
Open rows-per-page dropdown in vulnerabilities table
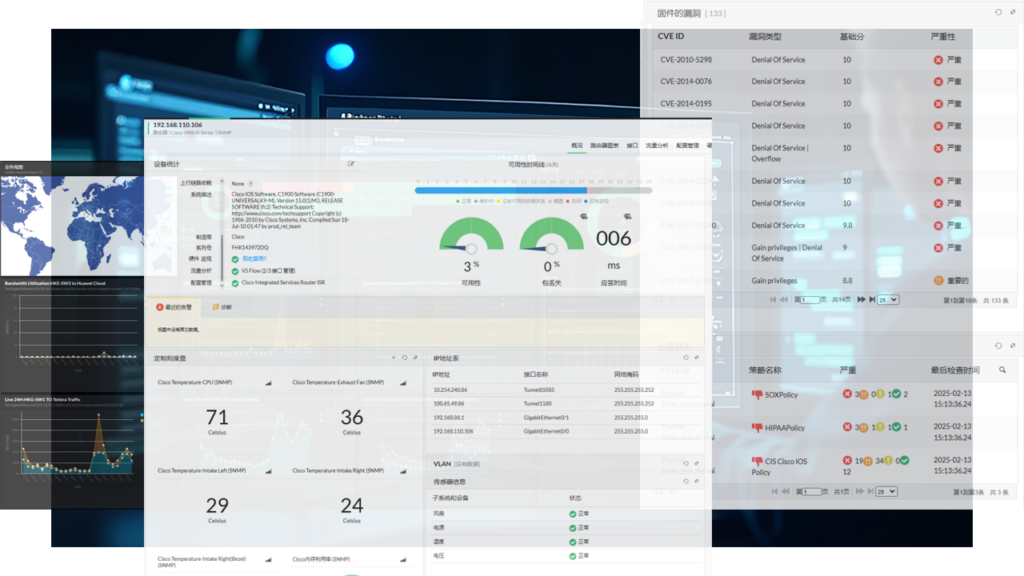(887, 299)
